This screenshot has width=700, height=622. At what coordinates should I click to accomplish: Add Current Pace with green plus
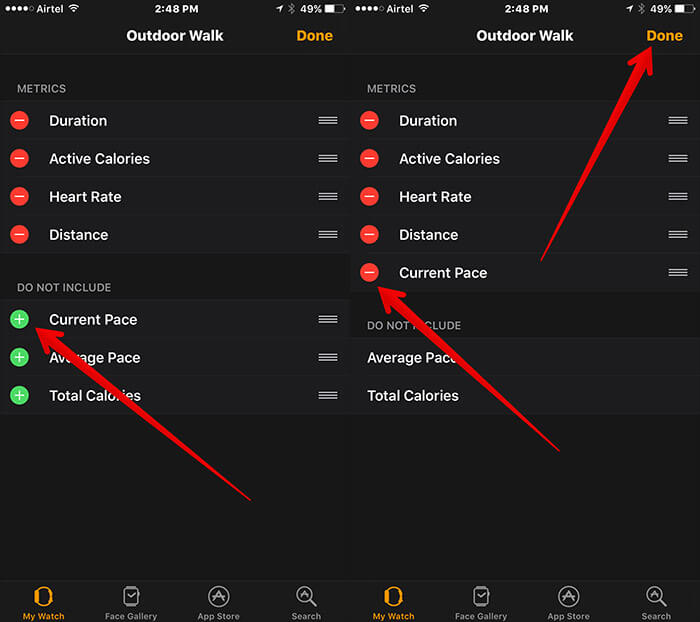tap(20, 319)
